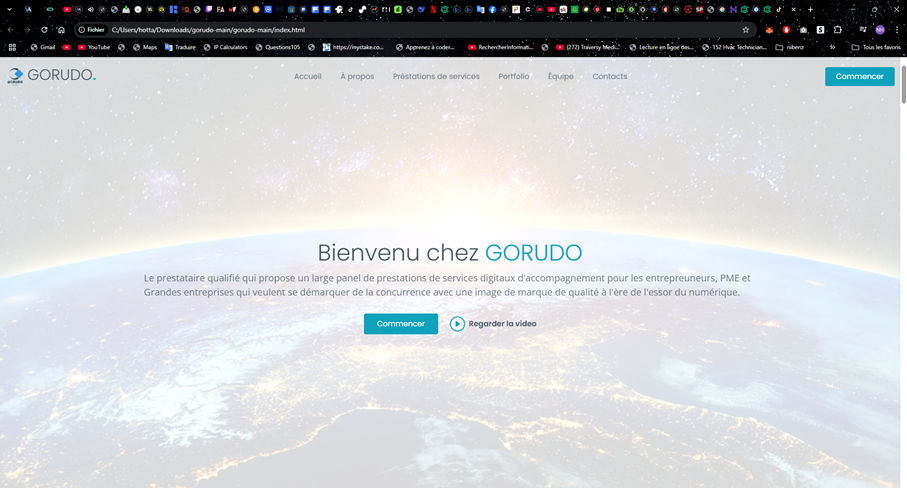The height and width of the screenshot is (488, 907).
Task: Go back with the browser back arrow
Action: [x=10, y=29]
